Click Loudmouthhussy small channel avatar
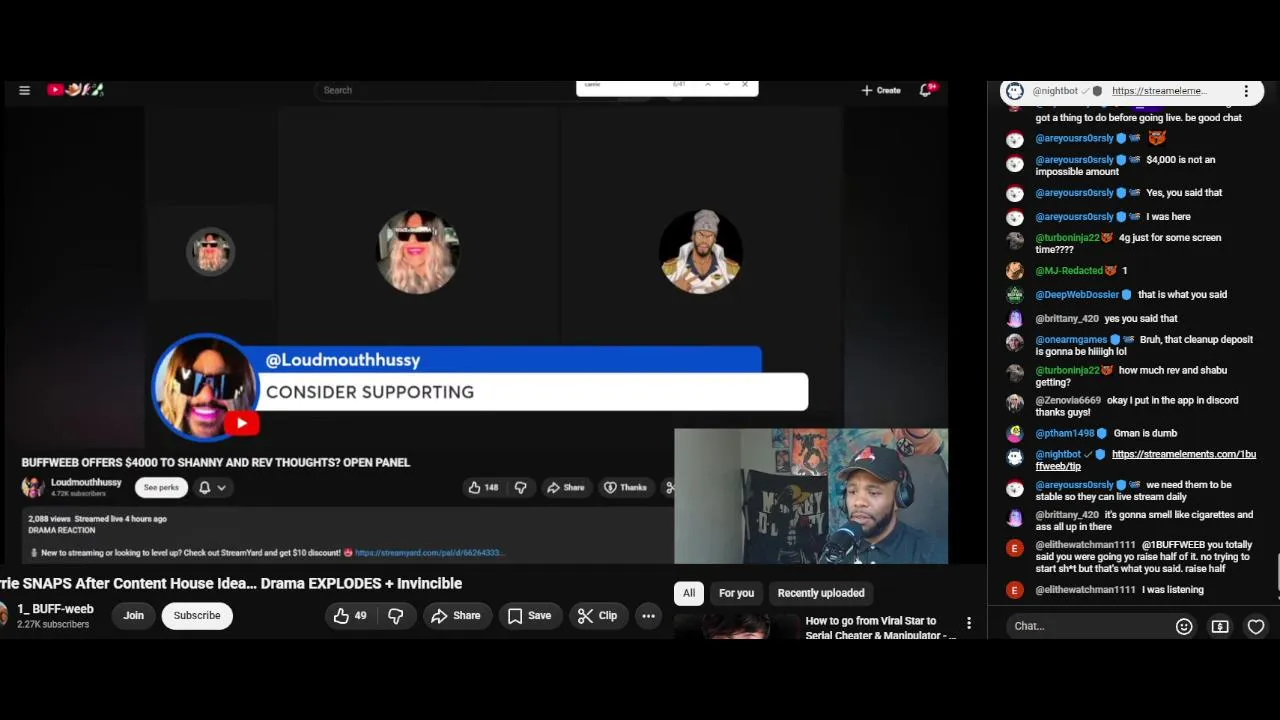This screenshot has width=1280, height=720. (33, 487)
